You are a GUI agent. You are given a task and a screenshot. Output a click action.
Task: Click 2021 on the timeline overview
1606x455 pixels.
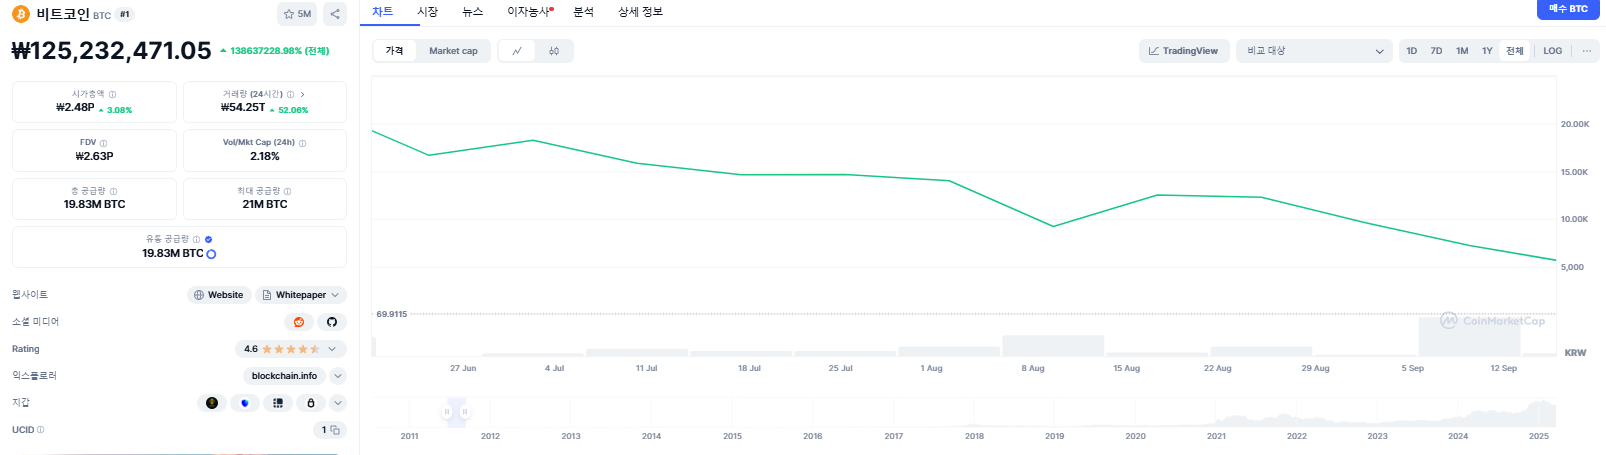click(1216, 436)
